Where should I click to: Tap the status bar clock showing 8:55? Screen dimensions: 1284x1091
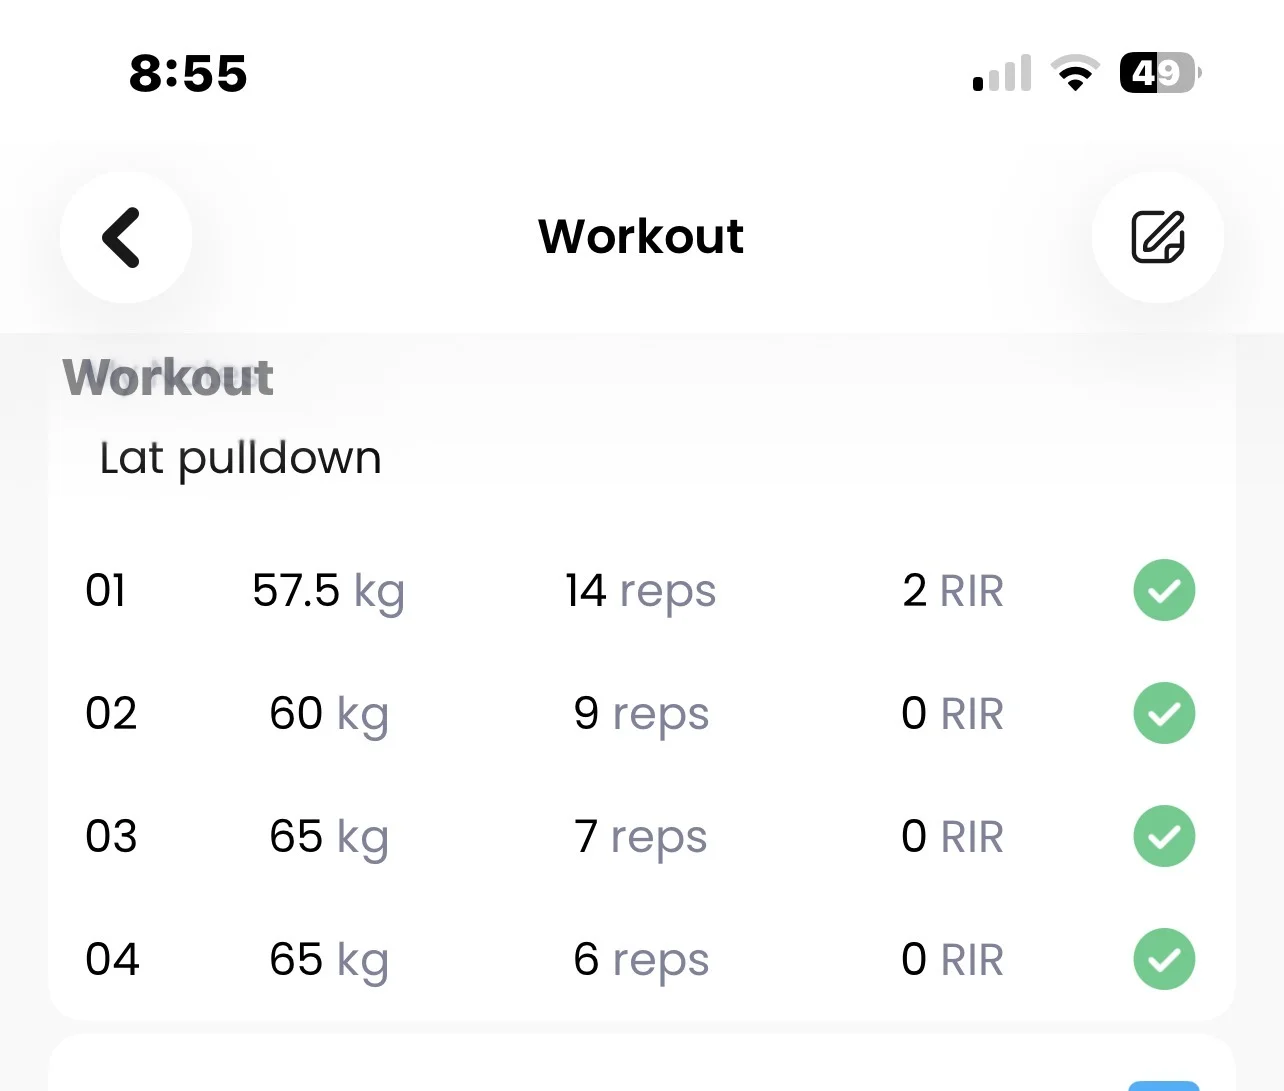tap(188, 74)
